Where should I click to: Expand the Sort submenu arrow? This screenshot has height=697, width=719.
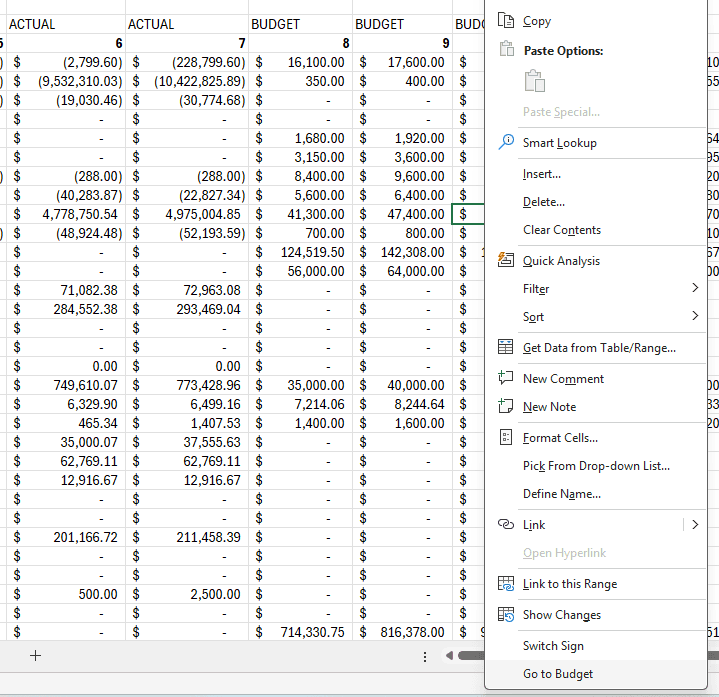[695, 316]
